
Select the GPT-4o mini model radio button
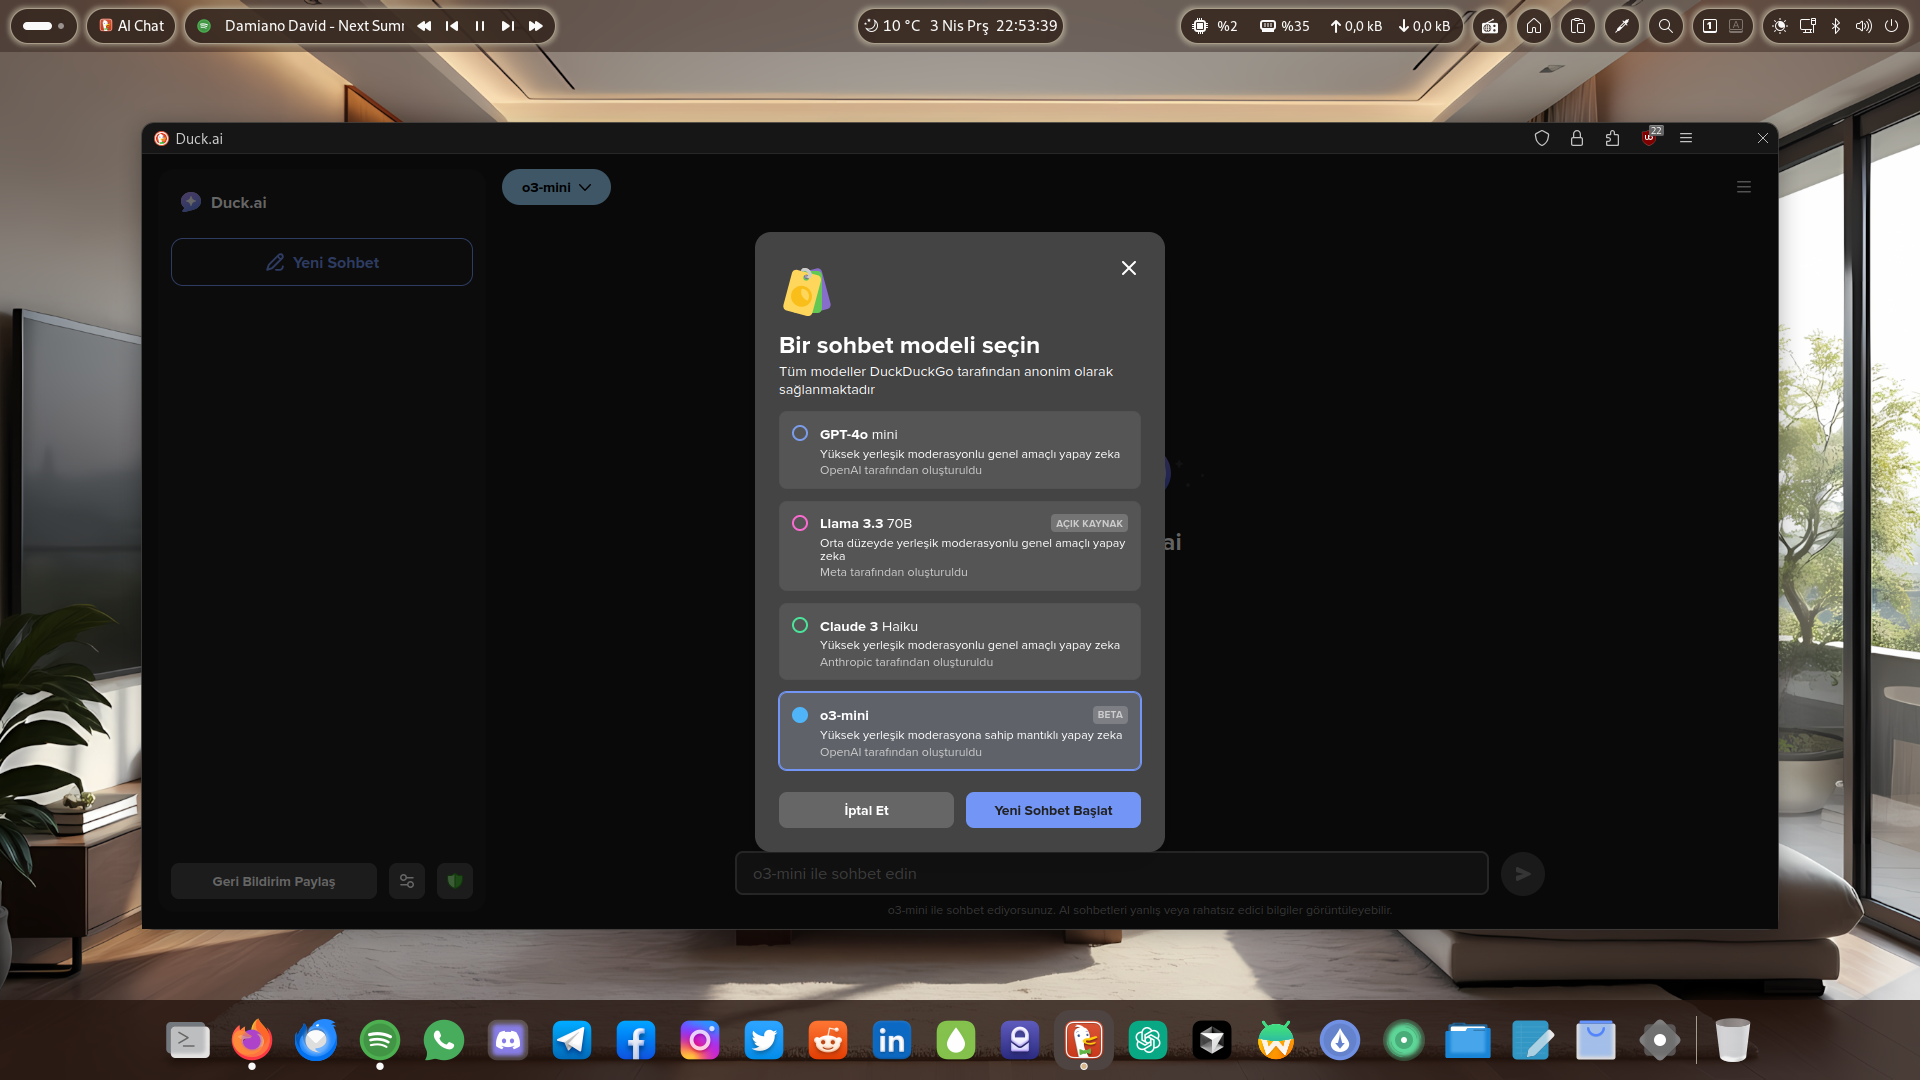point(800,433)
